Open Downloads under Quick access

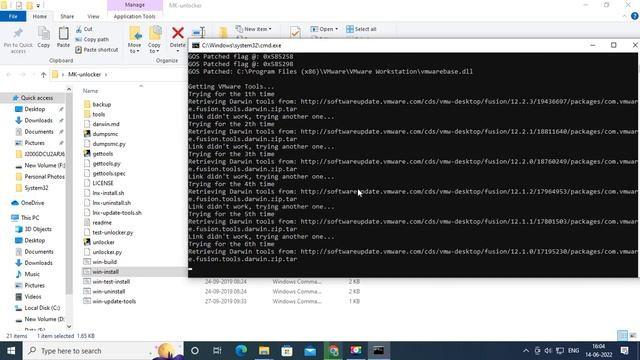click(x=38, y=120)
